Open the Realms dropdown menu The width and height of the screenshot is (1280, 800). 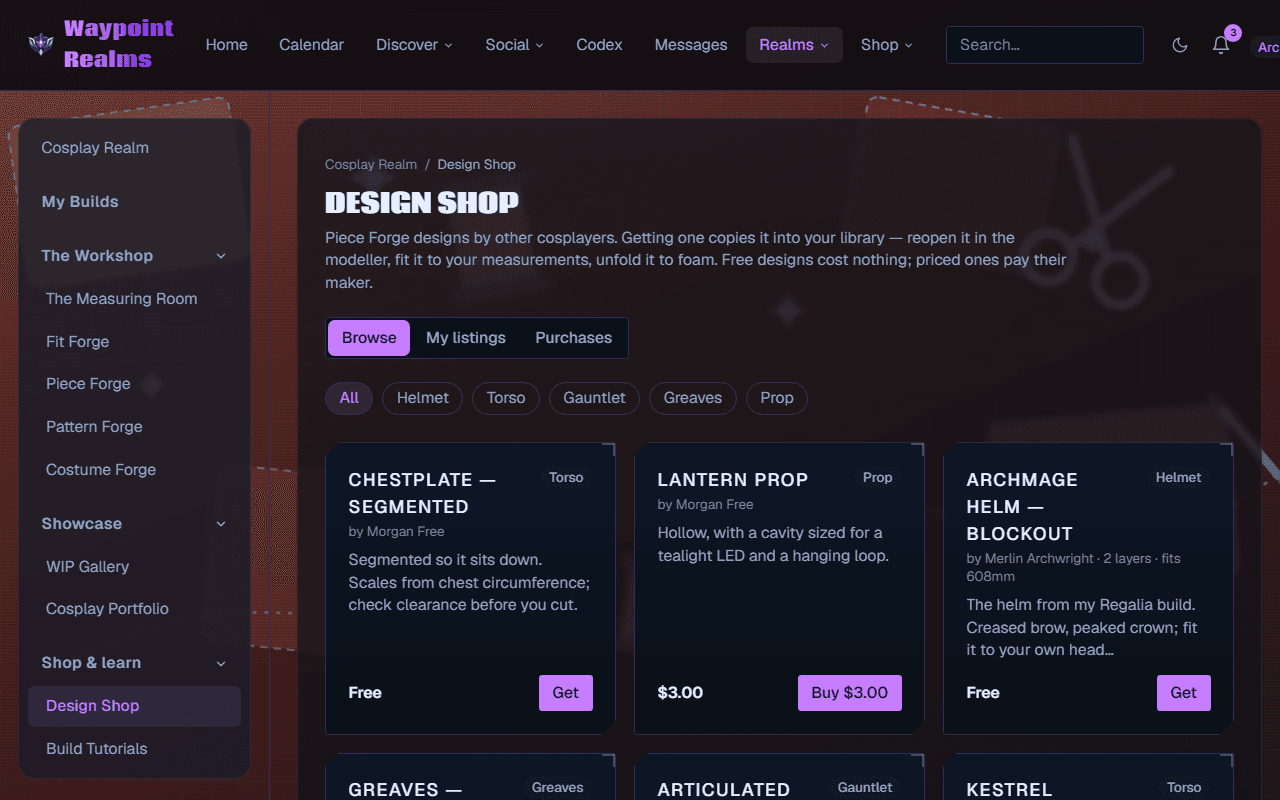pyautogui.click(x=794, y=45)
